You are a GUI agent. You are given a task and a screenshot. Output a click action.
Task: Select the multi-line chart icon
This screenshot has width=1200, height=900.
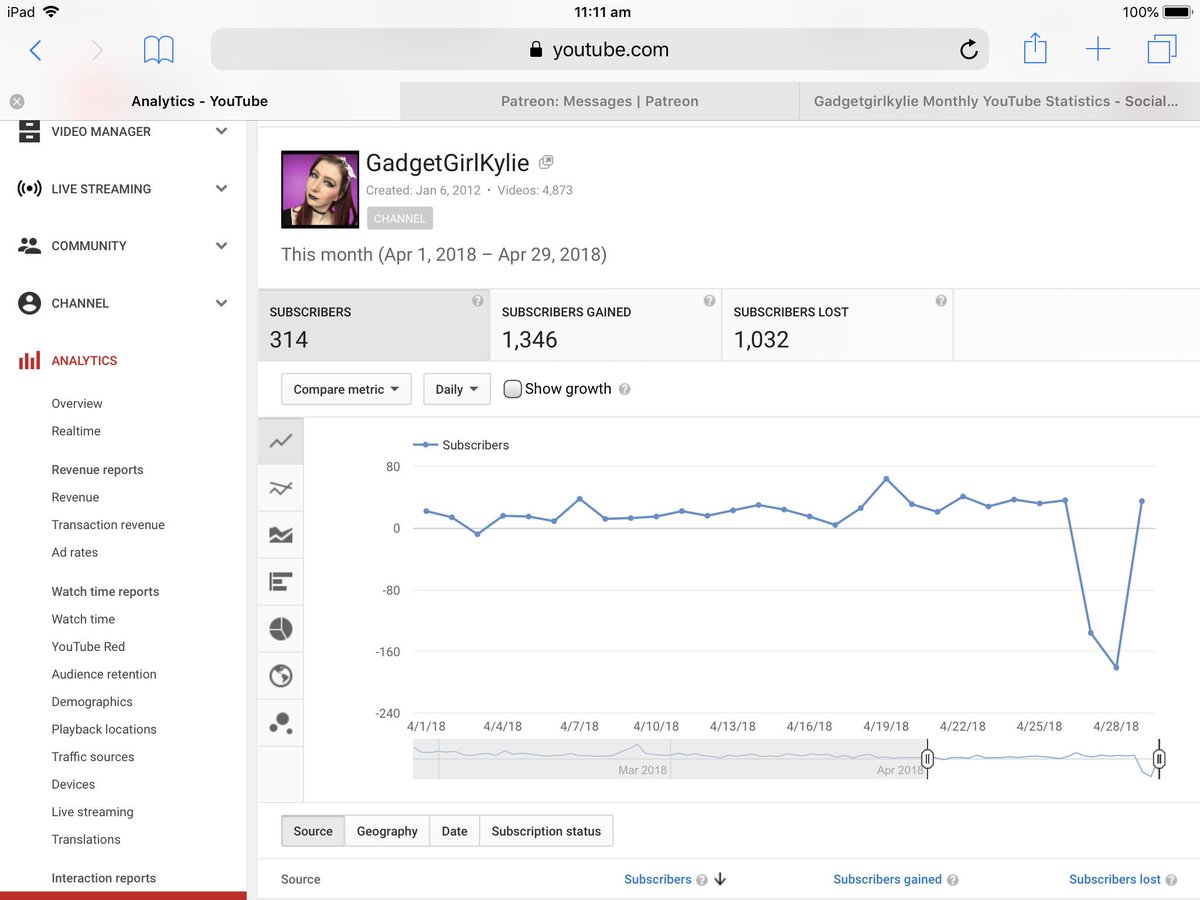(x=281, y=488)
